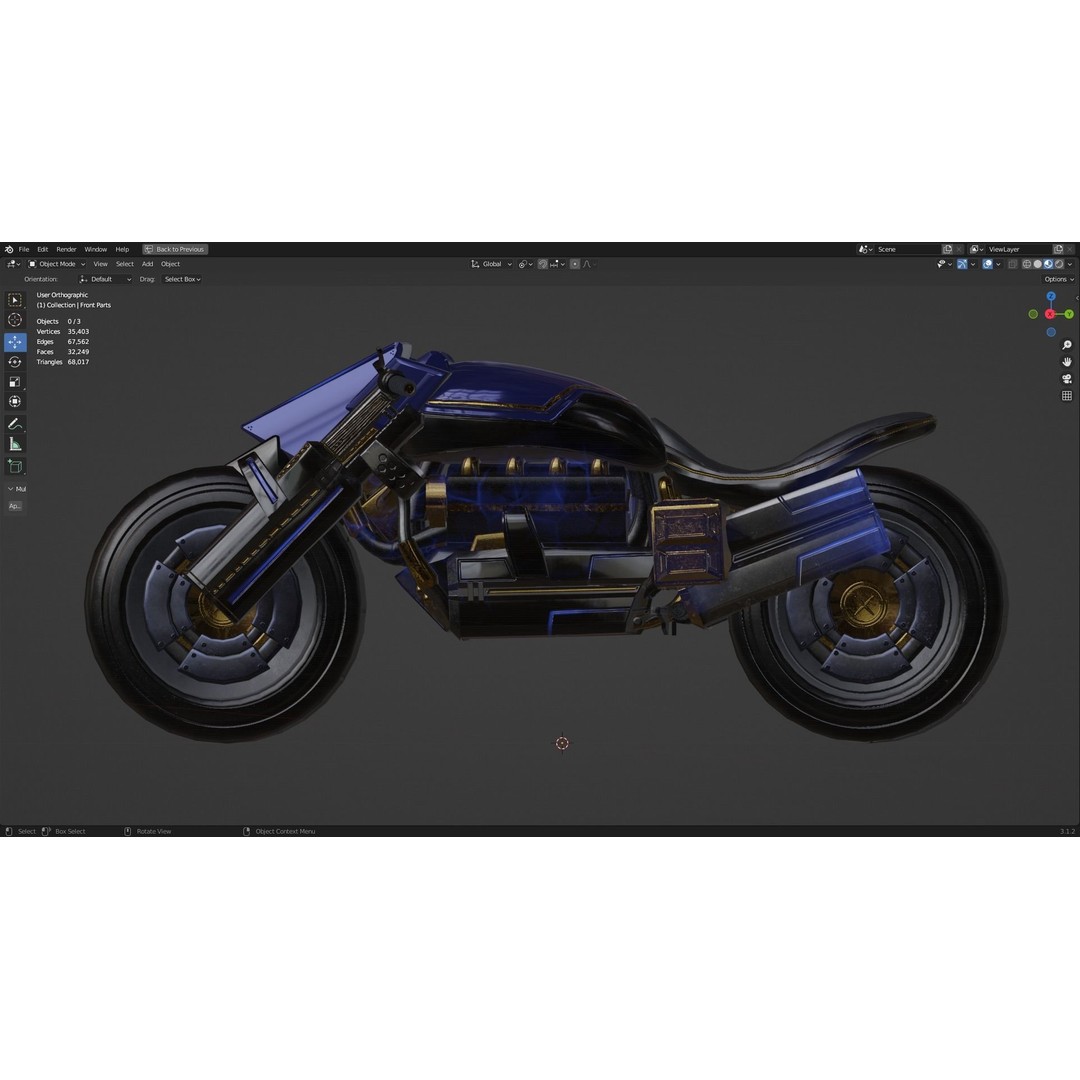This screenshot has width=1080, height=1080.
Task: Click the X axis on navigation gizmo
Action: tap(1050, 314)
